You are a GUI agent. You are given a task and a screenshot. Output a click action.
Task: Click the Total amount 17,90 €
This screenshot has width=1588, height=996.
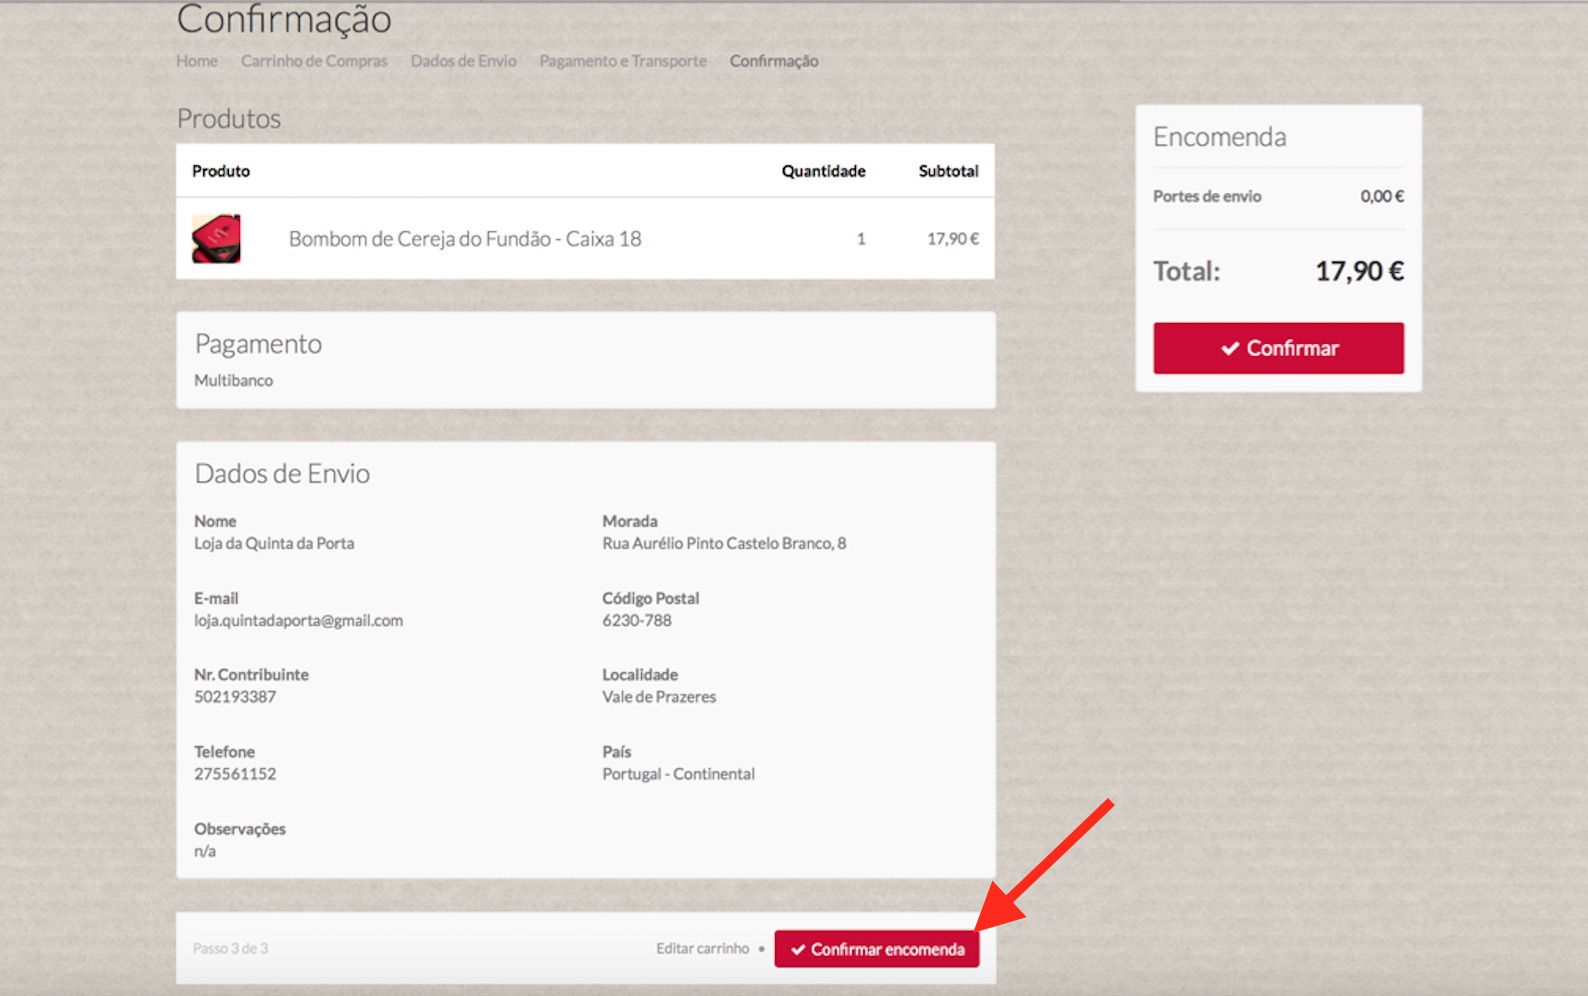(1359, 271)
